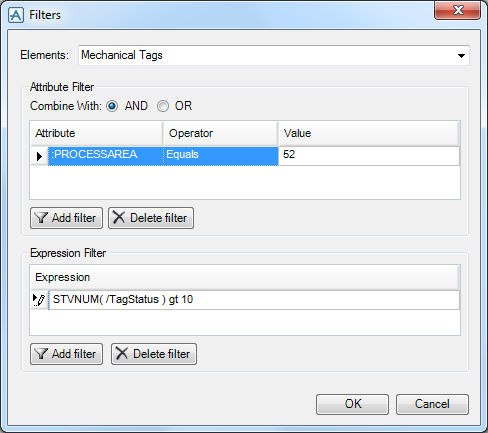
Task: Click the value cell containing 52
Action: pos(369,156)
